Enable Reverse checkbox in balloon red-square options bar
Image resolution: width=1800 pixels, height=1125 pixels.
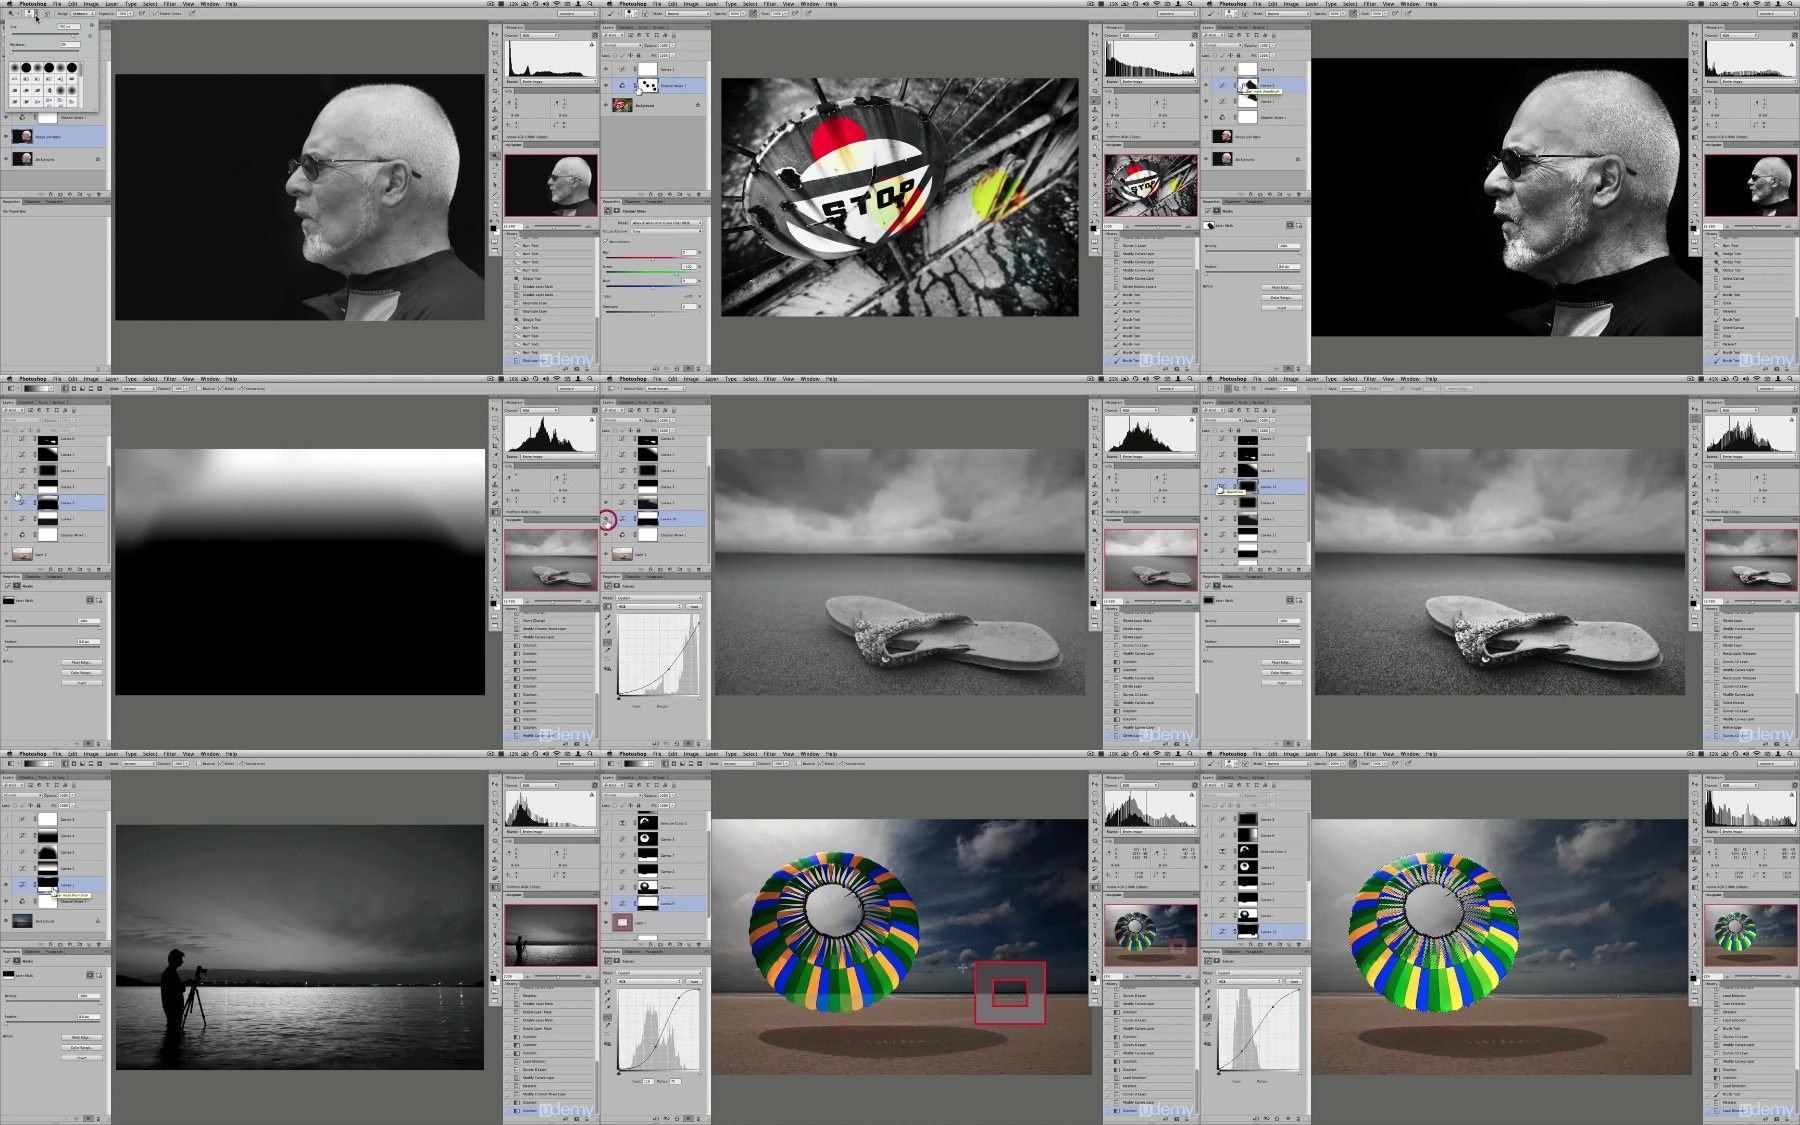[x=799, y=763]
